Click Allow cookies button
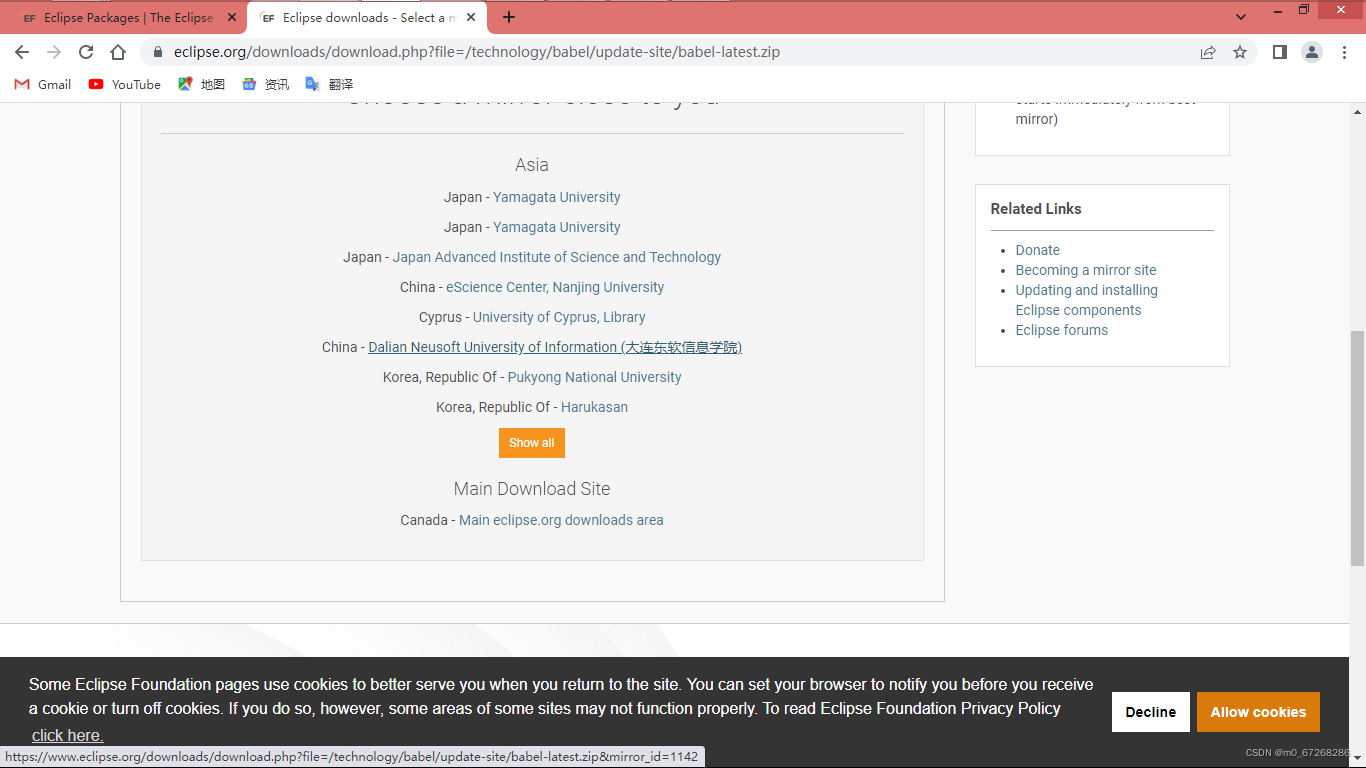1366x768 pixels. point(1258,712)
